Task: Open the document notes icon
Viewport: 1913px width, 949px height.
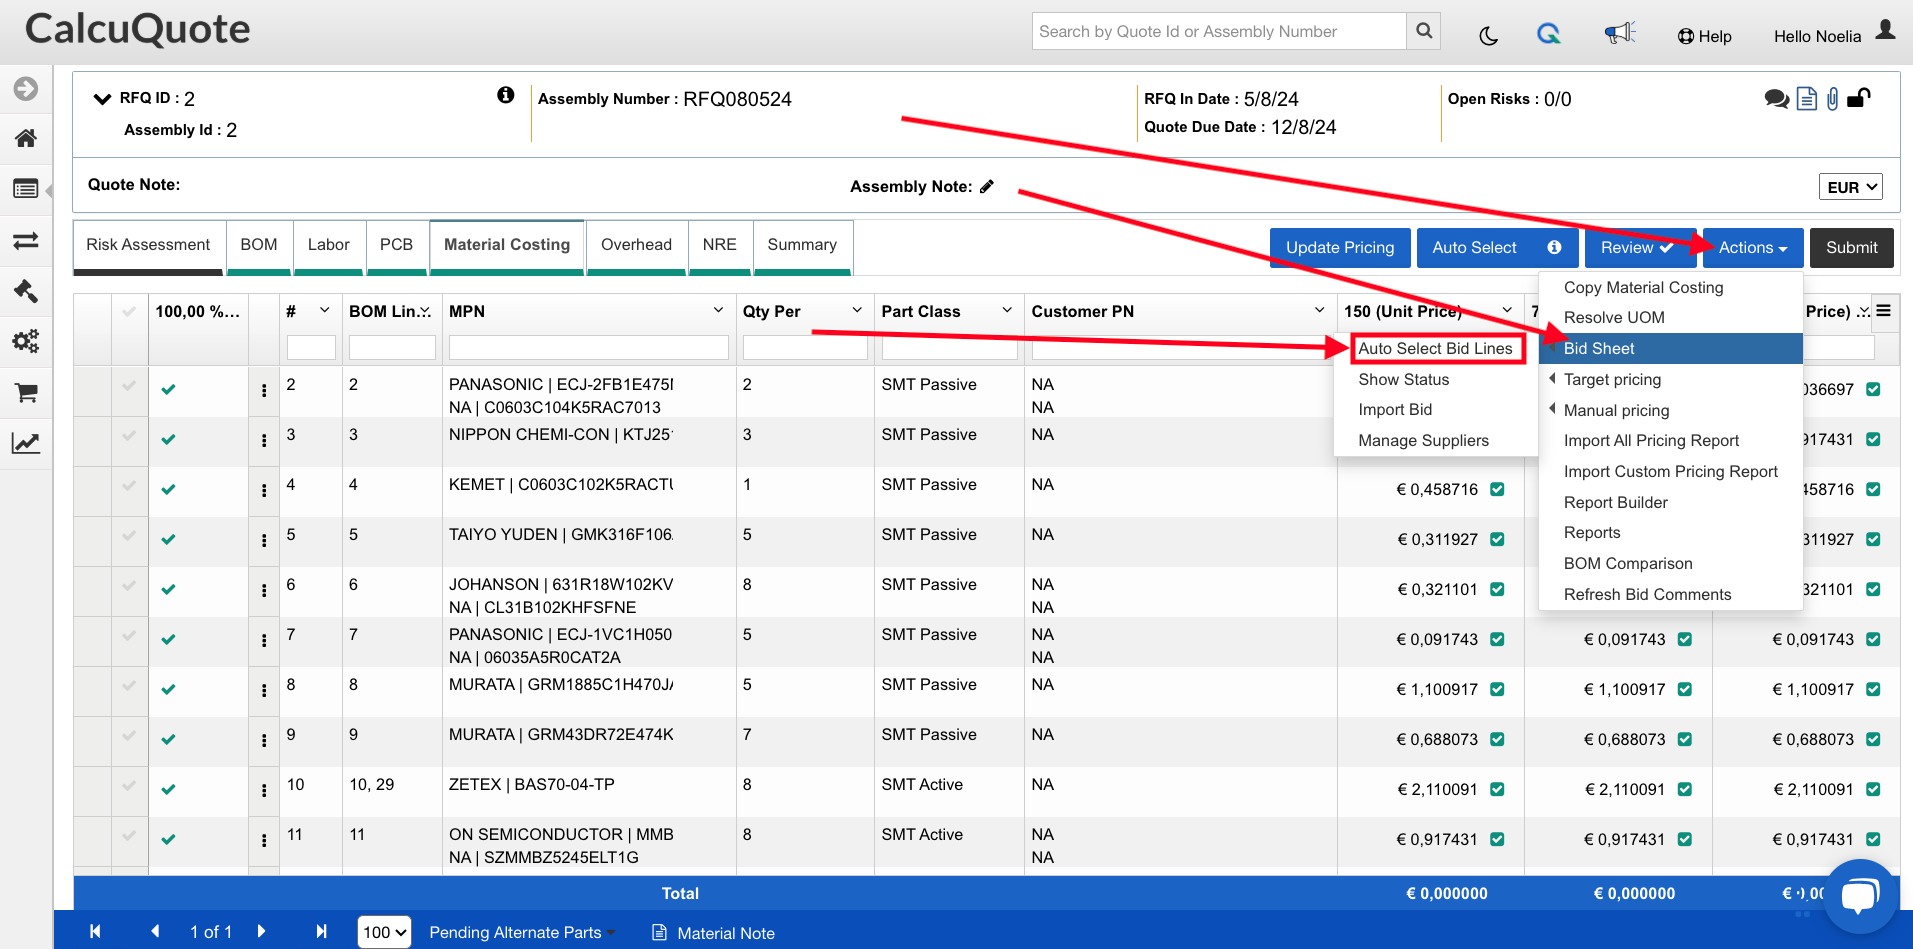Action: click(1807, 98)
